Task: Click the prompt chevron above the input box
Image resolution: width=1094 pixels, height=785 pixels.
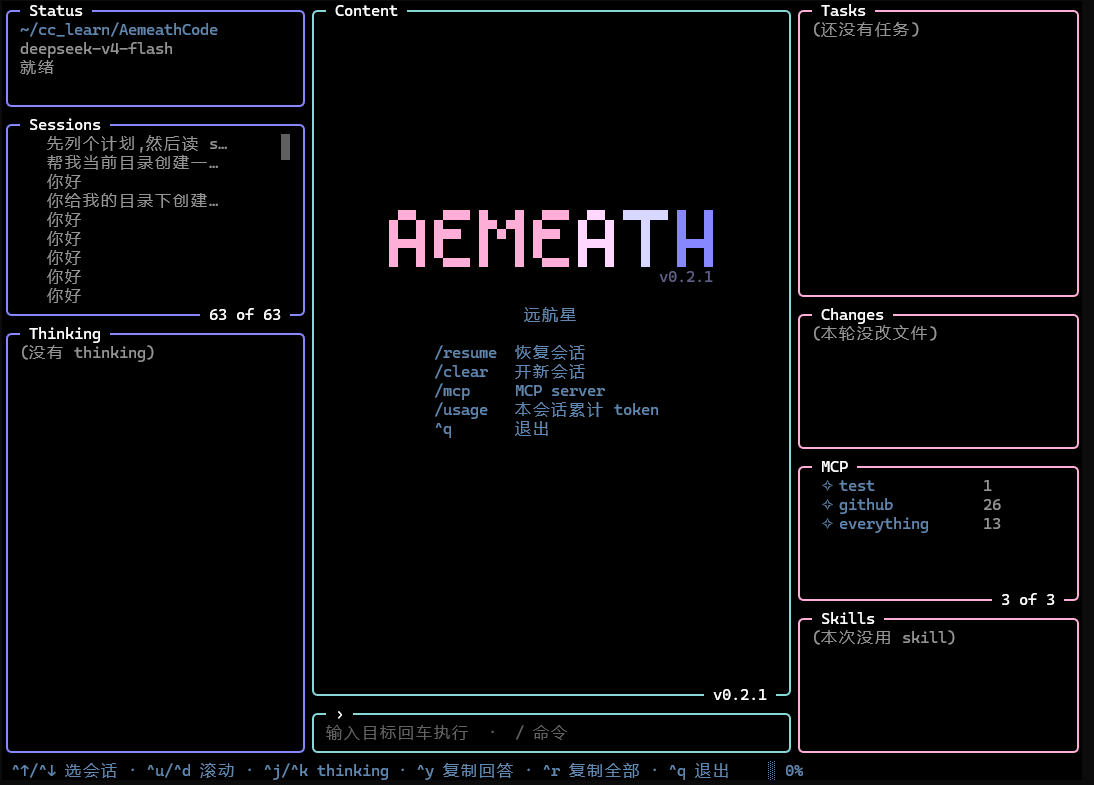Action: 340,715
